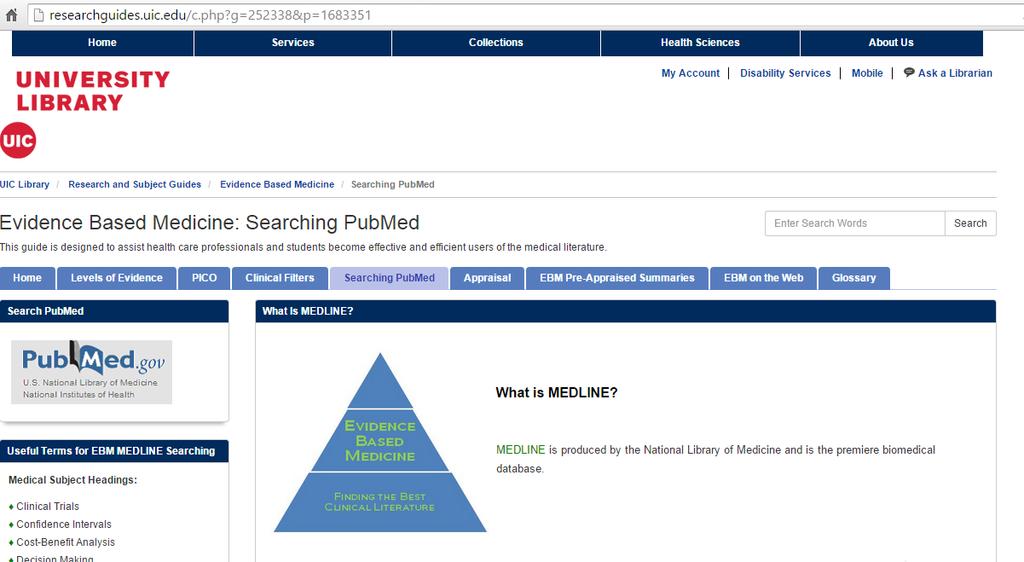The height and width of the screenshot is (562, 1024).
Task: Click the green MEDLINE link
Action: pyautogui.click(x=520, y=450)
